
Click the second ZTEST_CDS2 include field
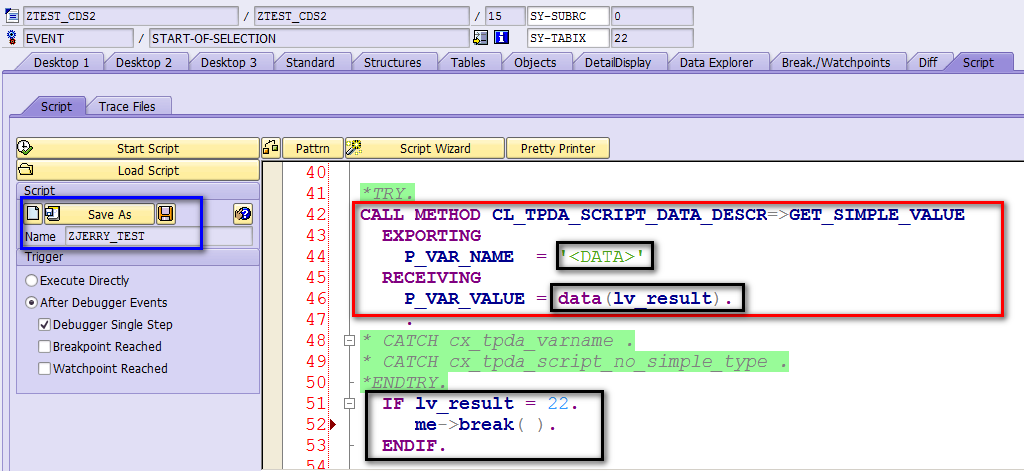click(361, 16)
